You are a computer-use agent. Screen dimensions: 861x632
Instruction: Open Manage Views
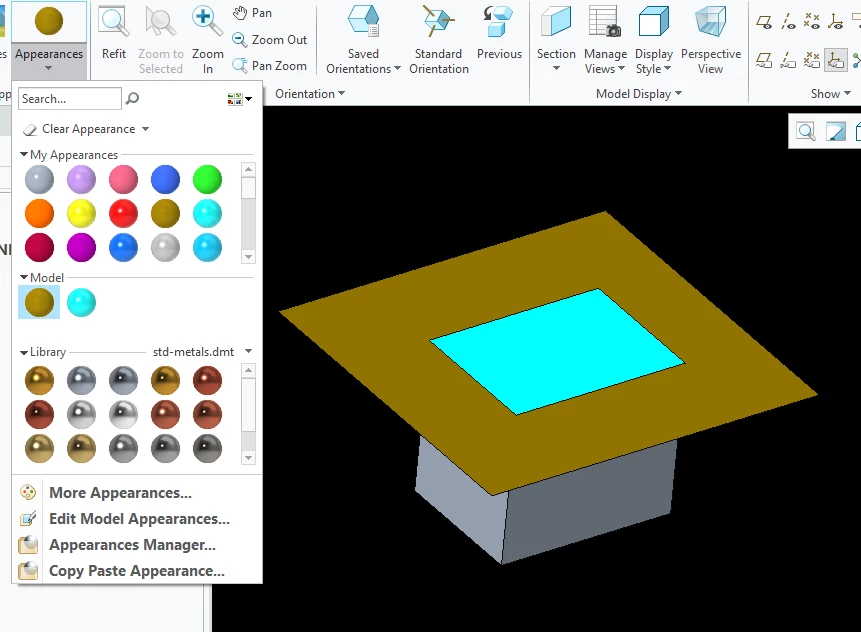coord(605,40)
